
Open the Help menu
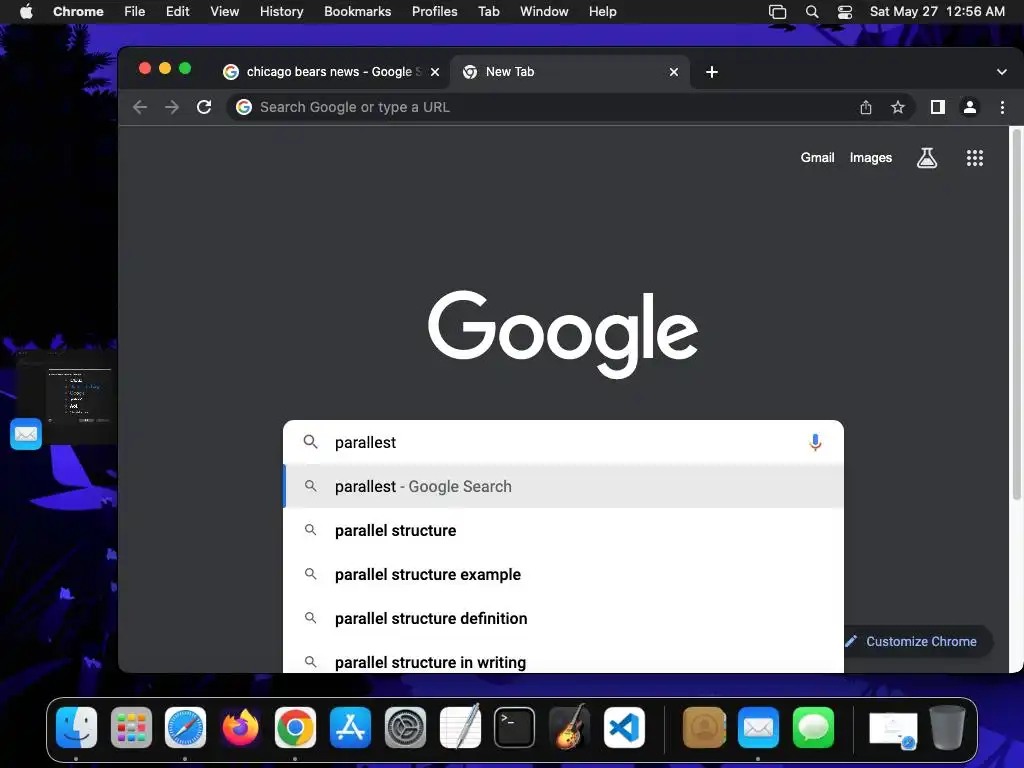click(x=602, y=12)
